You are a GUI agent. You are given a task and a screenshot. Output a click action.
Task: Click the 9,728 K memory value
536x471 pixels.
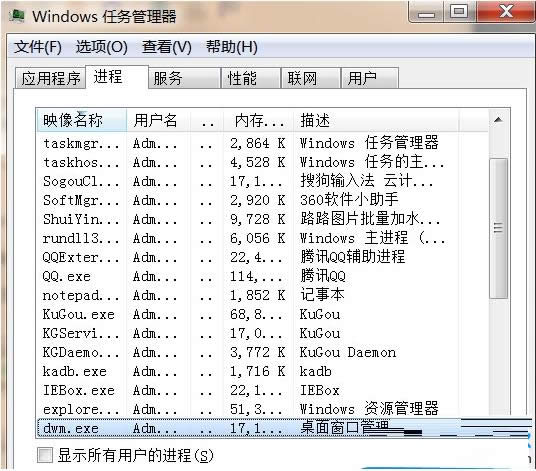258,219
